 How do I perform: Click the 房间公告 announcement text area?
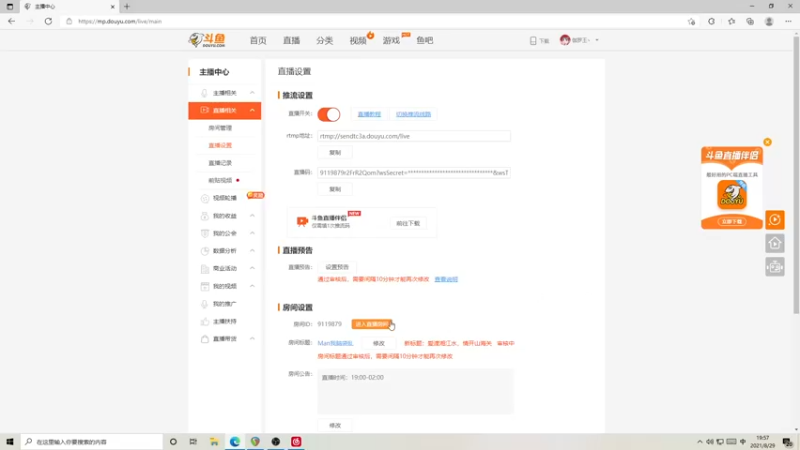(415, 391)
